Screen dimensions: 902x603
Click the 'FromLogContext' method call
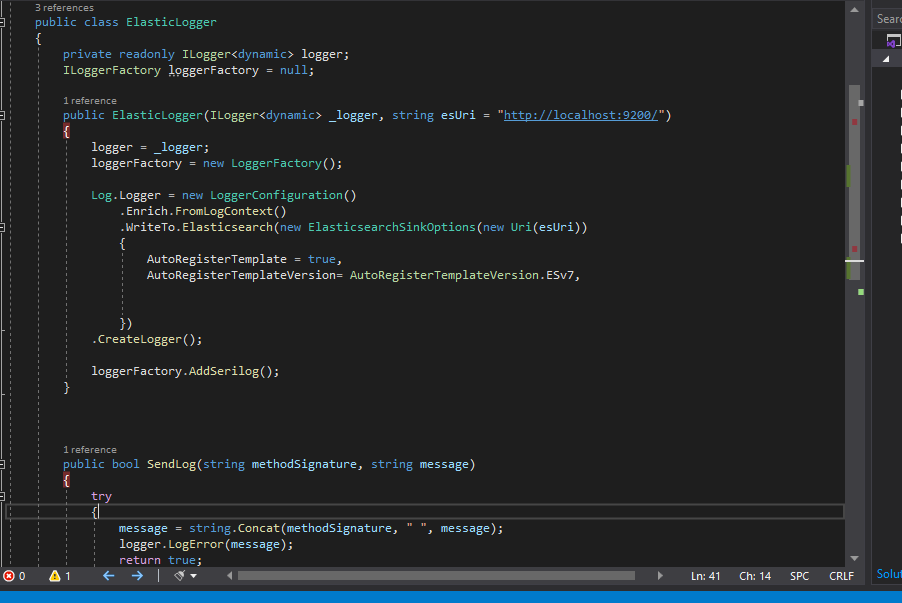(x=223, y=211)
